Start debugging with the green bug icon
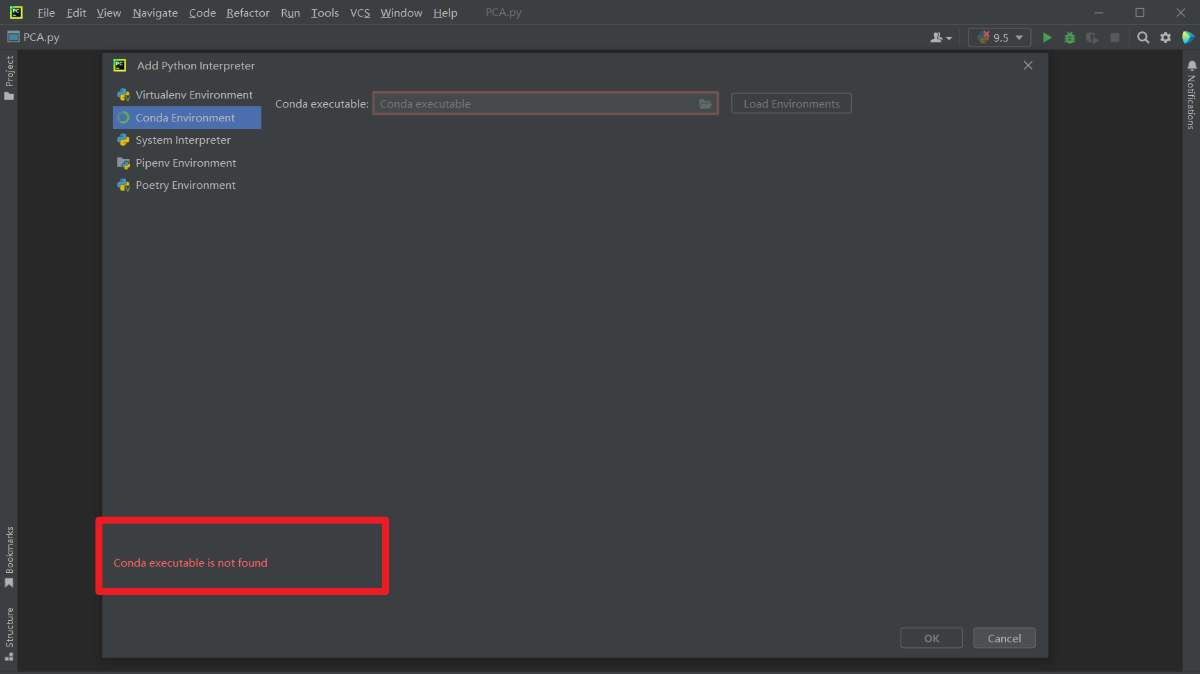This screenshot has height=674, width=1200. pyautogui.click(x=1069, y=38)
